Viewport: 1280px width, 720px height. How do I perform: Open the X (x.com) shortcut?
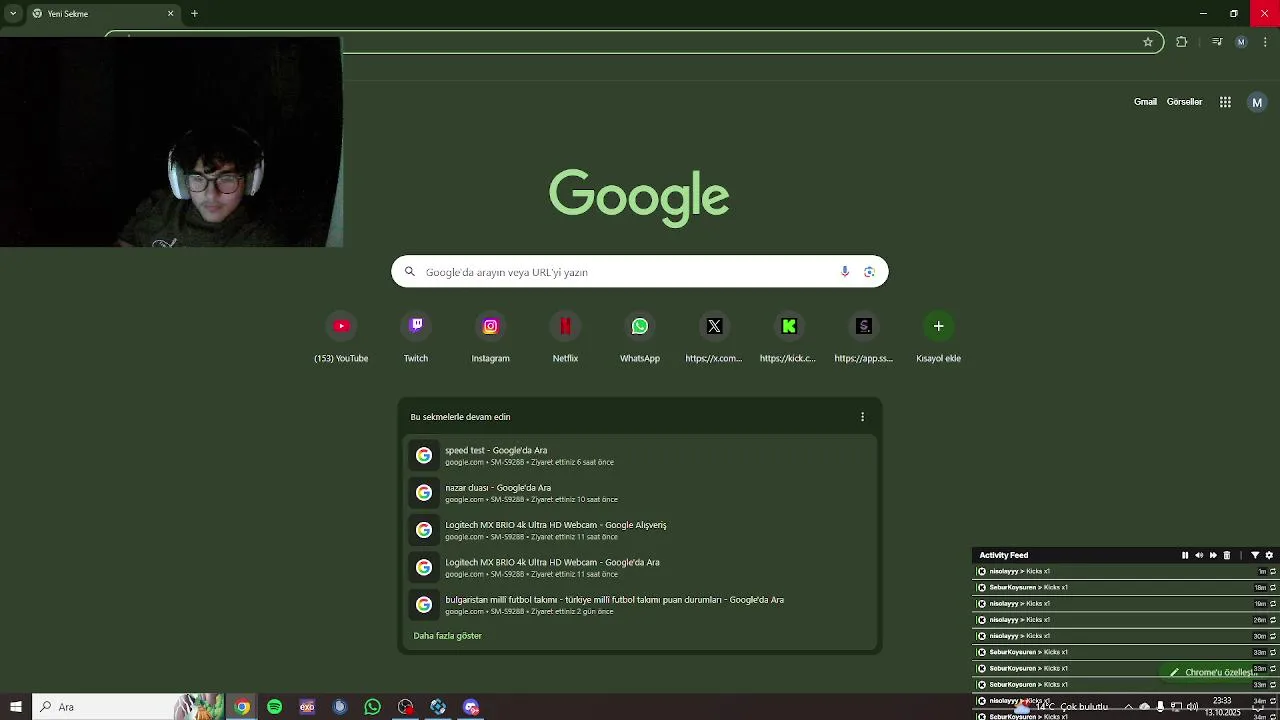tap(714, 338)
